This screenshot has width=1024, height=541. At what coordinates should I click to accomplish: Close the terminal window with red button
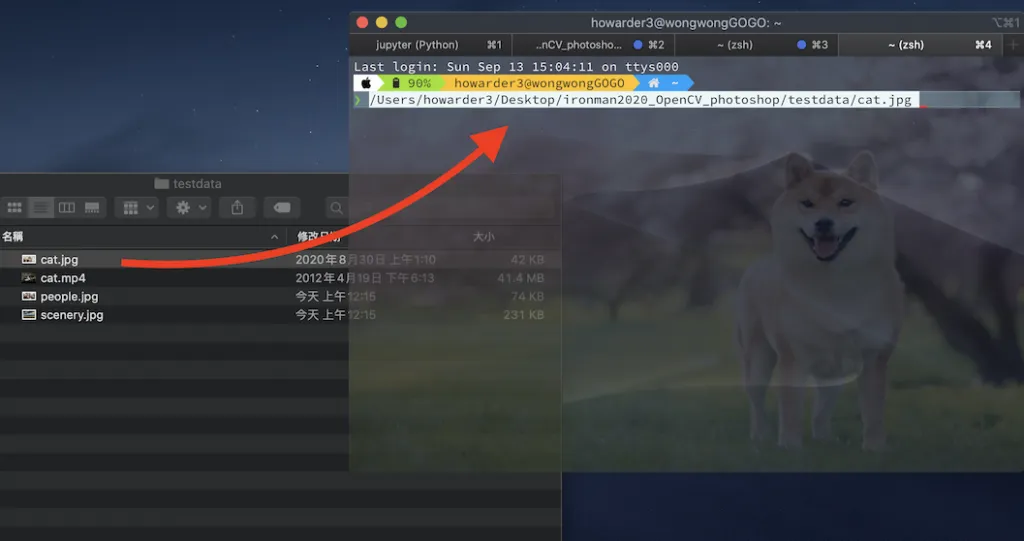[x=362, y=23]
